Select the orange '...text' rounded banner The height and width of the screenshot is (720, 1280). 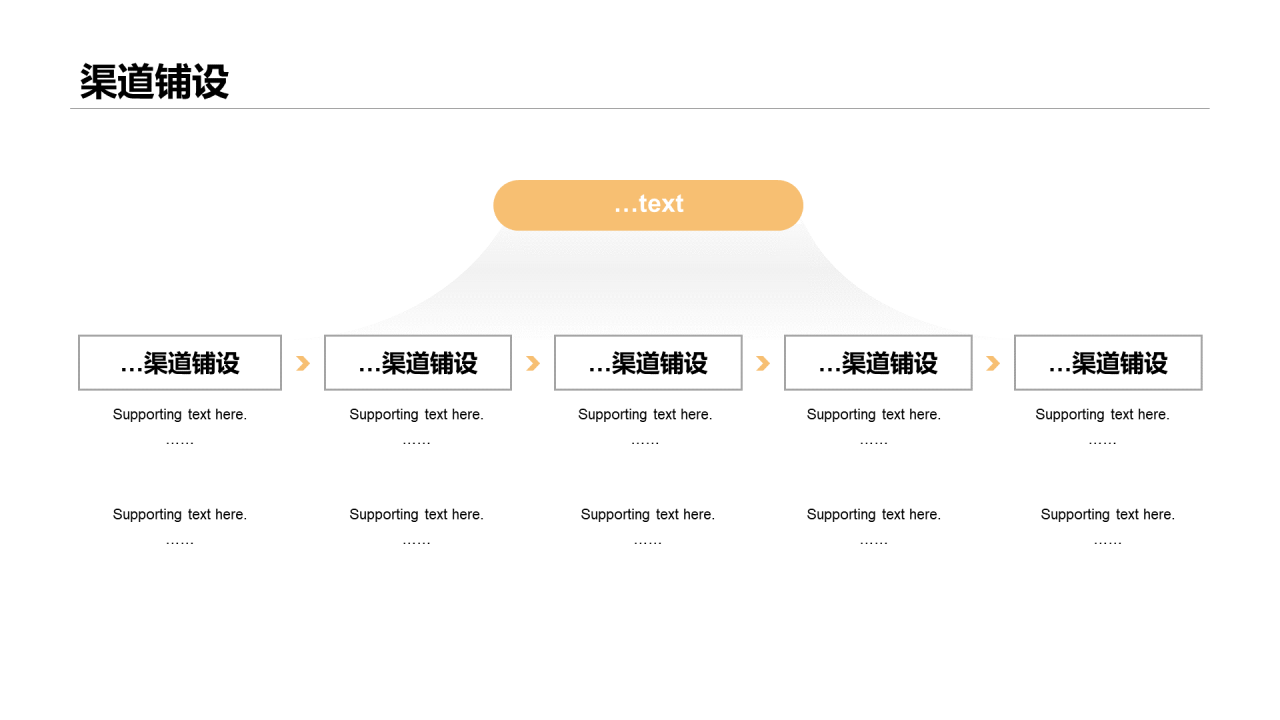coord(648,205)
